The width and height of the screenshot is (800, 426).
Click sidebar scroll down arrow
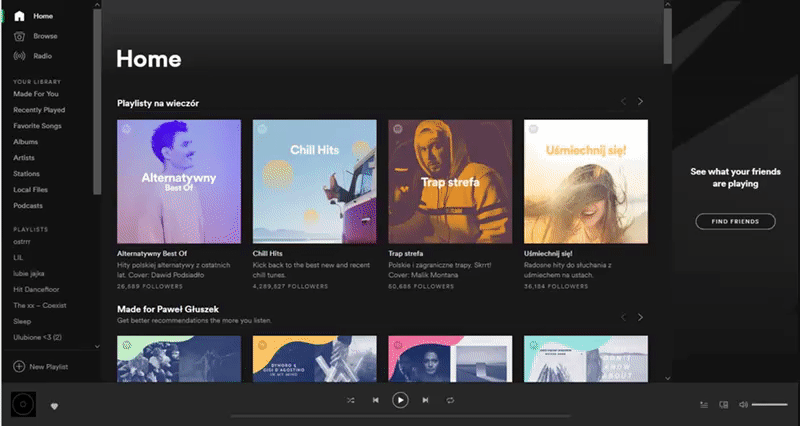[x=97, y=346]
